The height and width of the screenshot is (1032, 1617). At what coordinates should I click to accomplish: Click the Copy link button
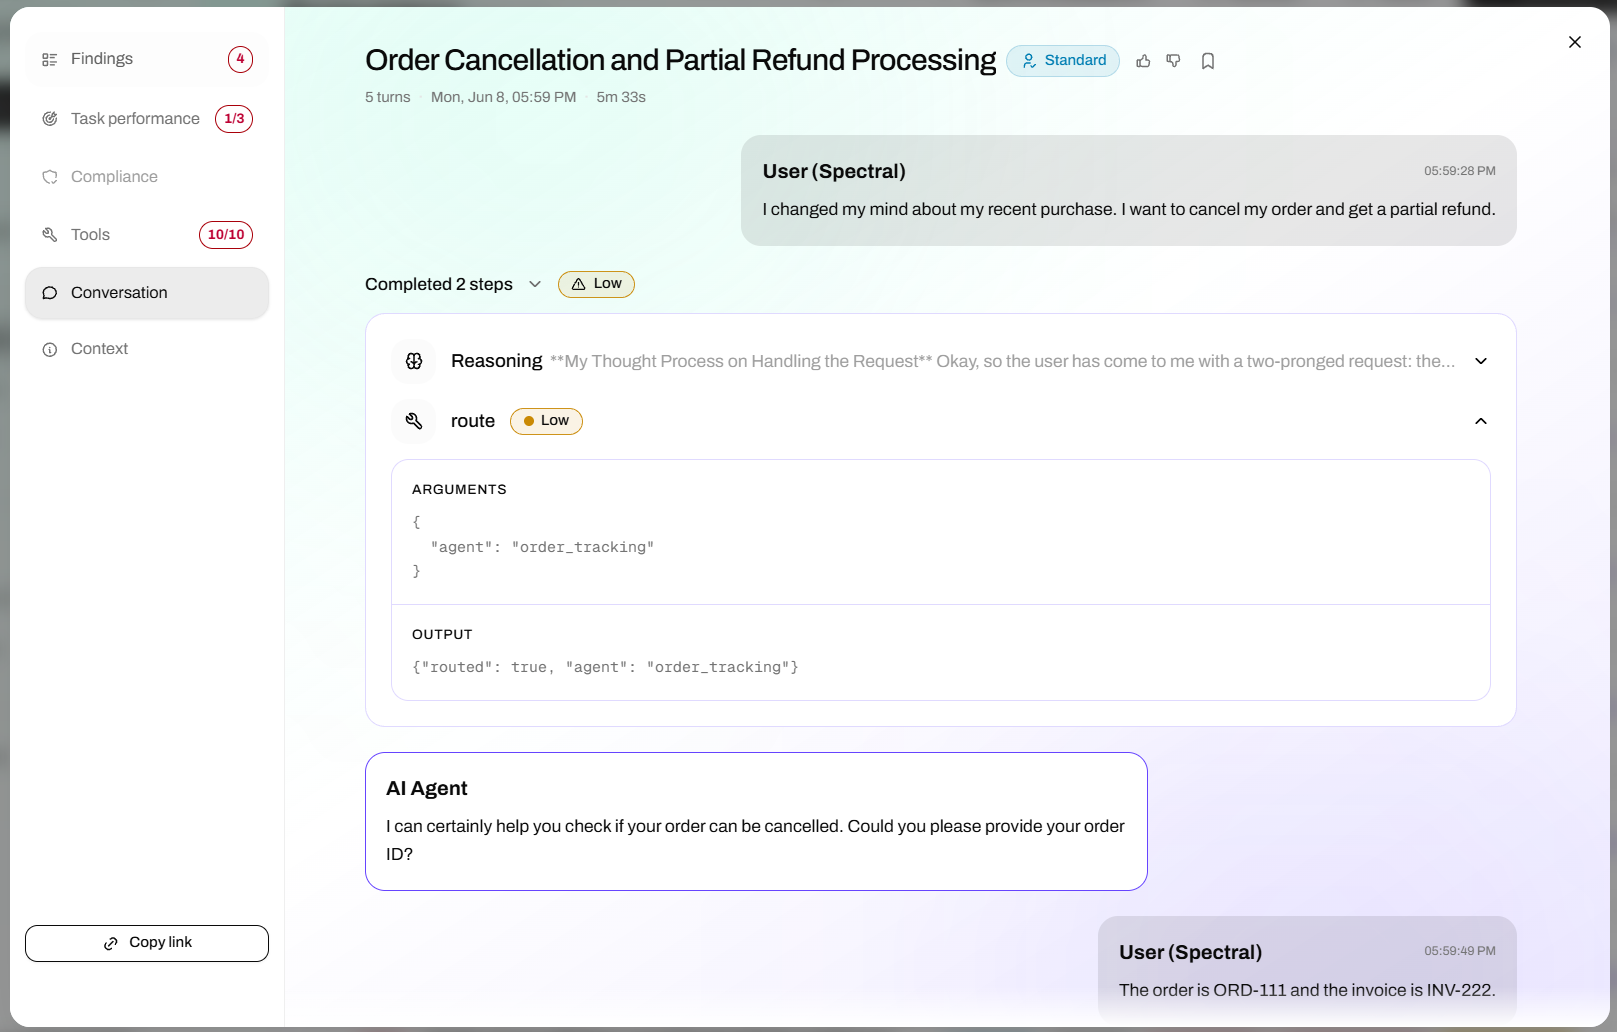click(147, 943)
